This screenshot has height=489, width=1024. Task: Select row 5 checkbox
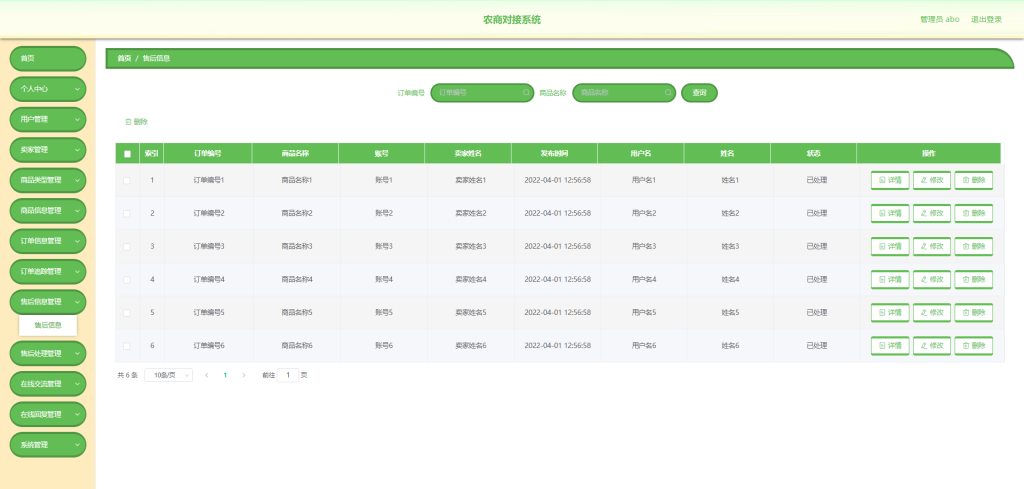point(127,313)
